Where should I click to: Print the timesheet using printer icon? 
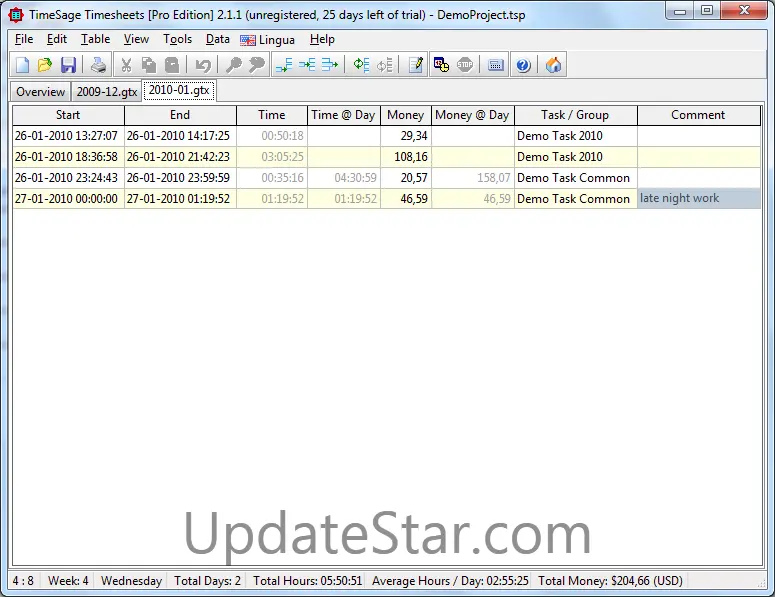(98, 65)
